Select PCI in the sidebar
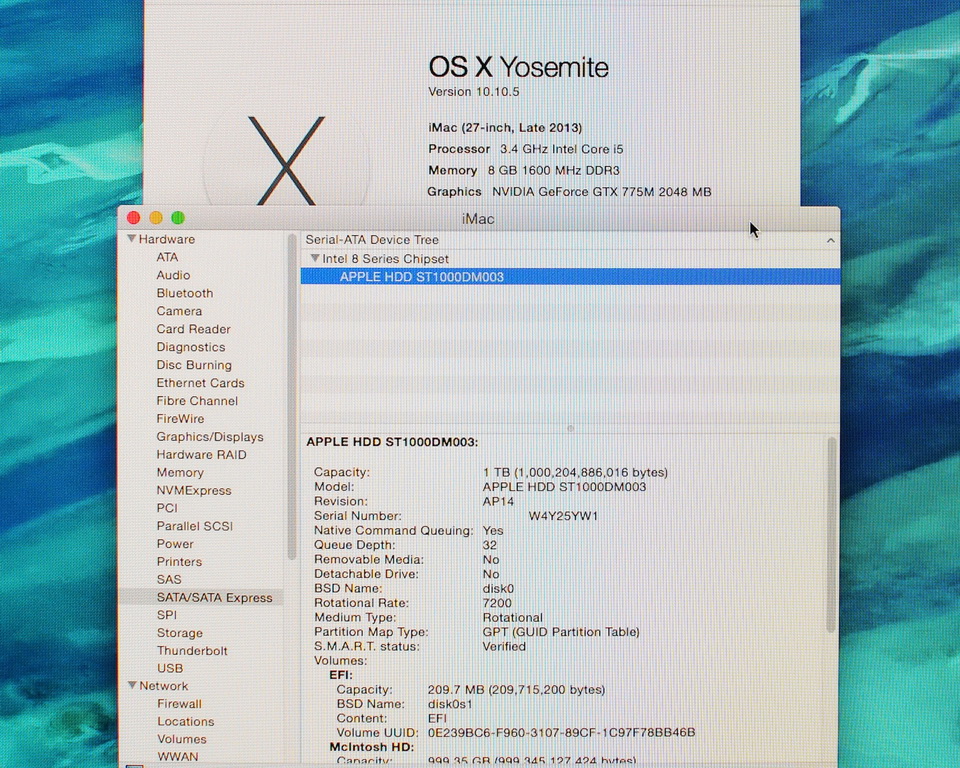This screenshot has height=768, width=960. click(167, 508)
